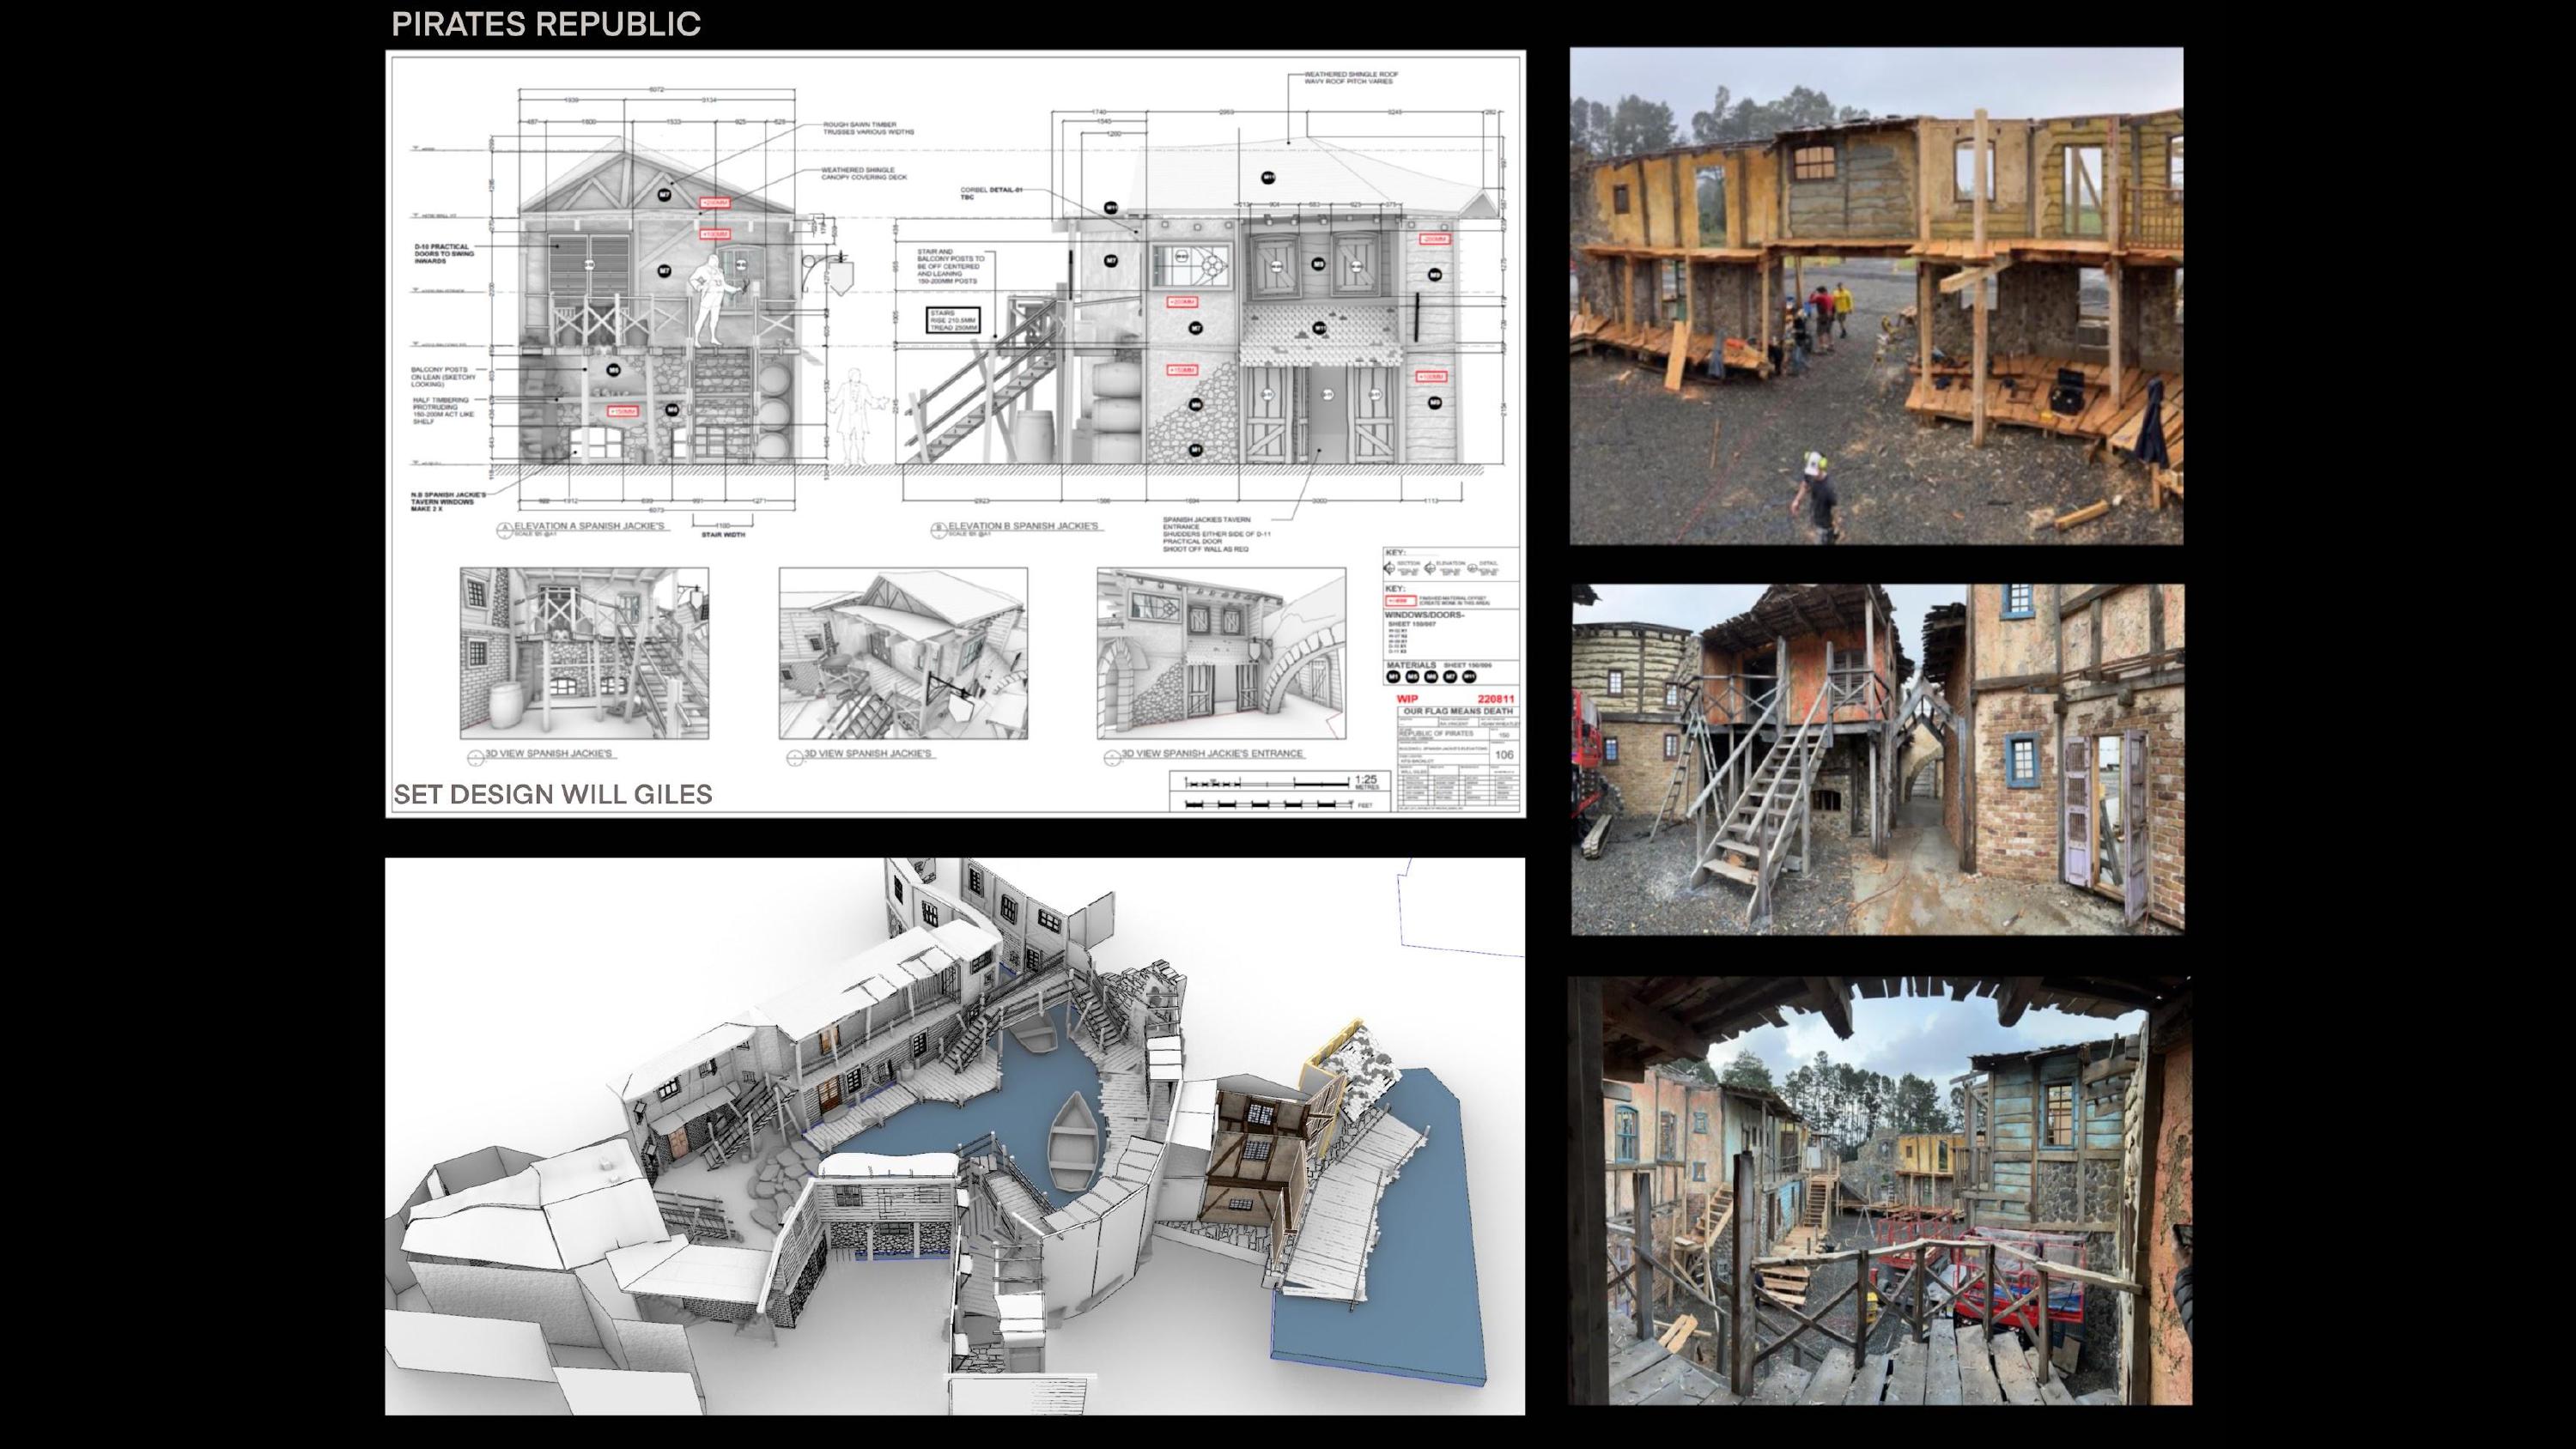Click the REPUBLIC OF PIRATES title block entry
The height and width of the screenshot is (1449, 2576).
click(x=1437, y=733)
